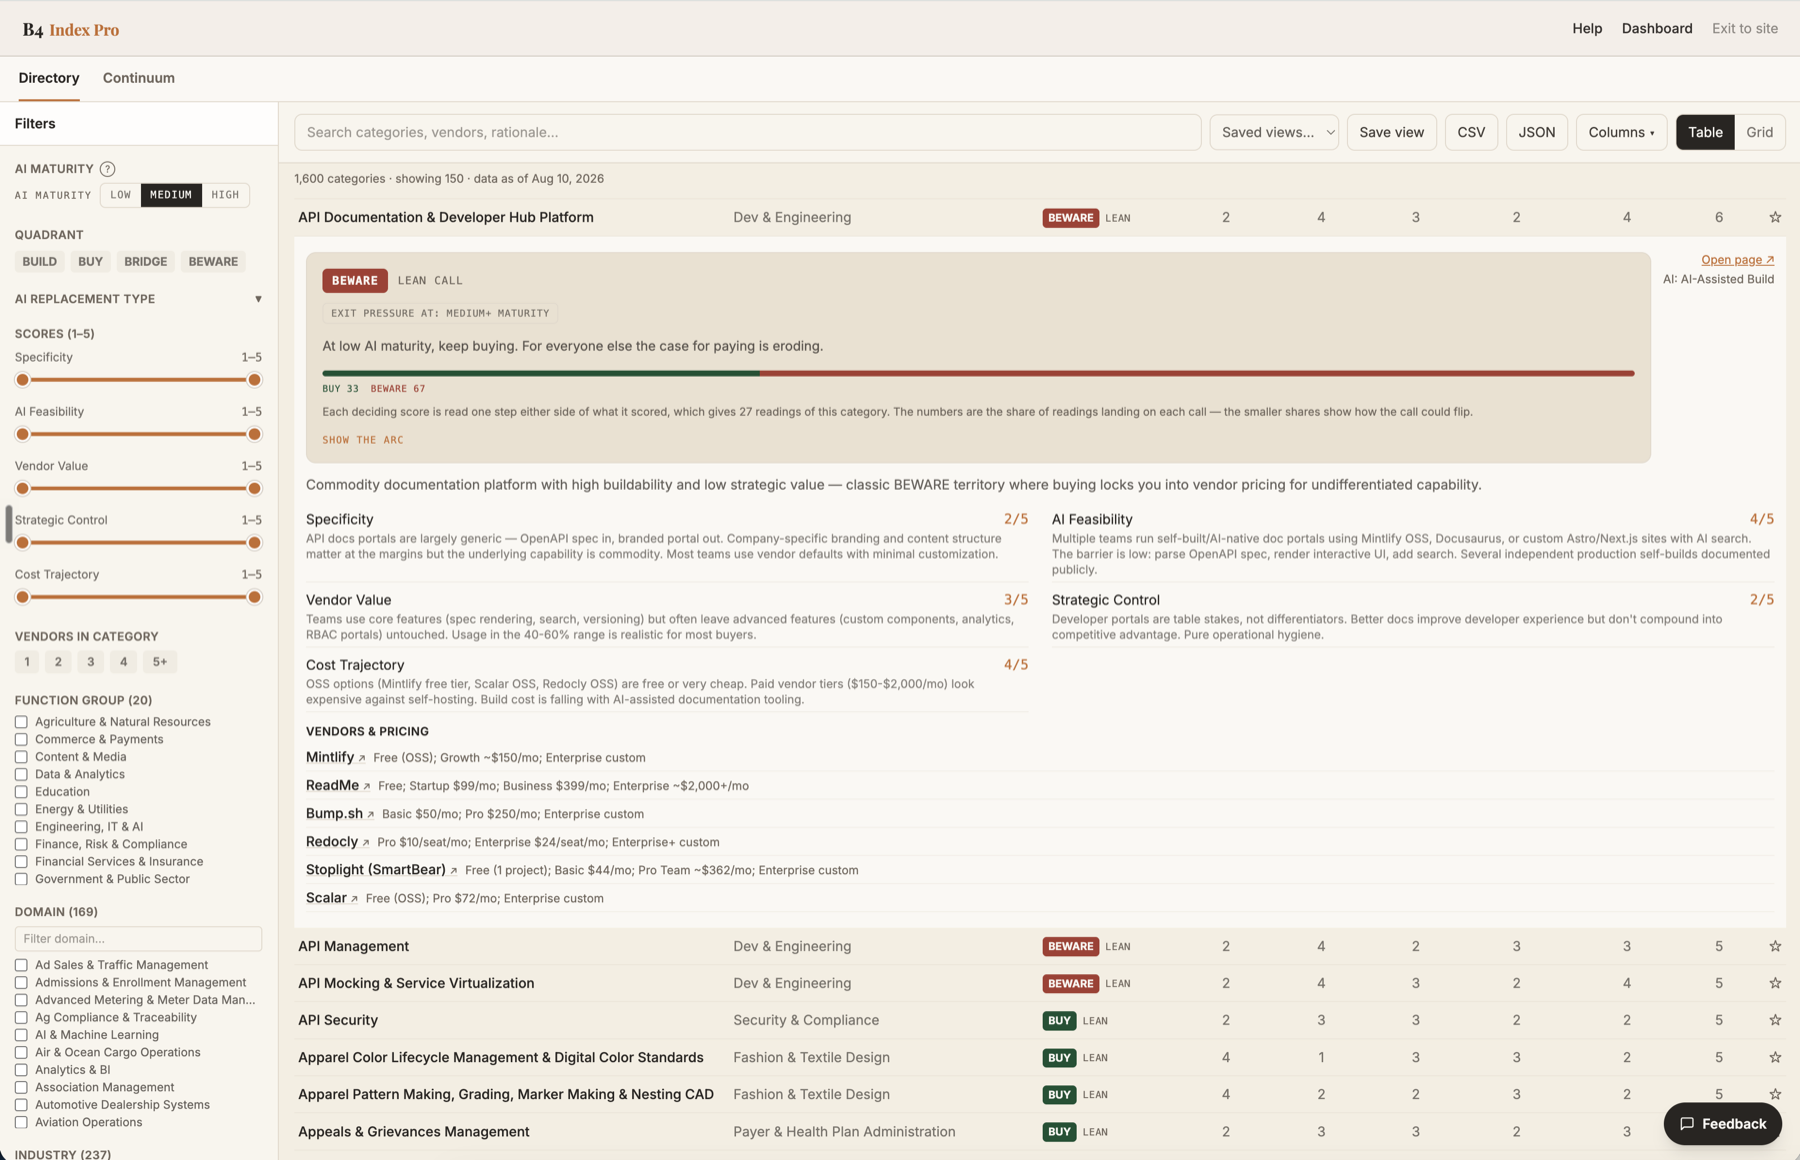Open Scalar vendor external link
1800x1160 pixels.
[x=332, y=897]
